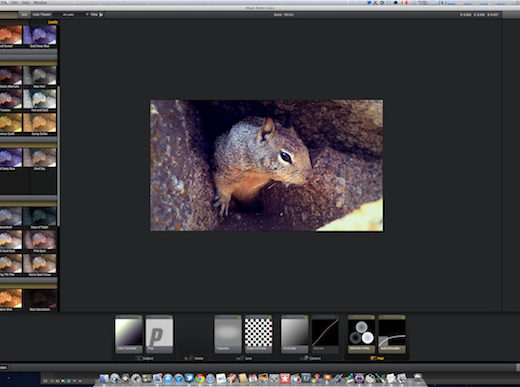Image resolution: width=520 pixels, height=387 pixels.
Task: Turn off the checkerboard tool's green toggle
Action: [x=269, y=317]
